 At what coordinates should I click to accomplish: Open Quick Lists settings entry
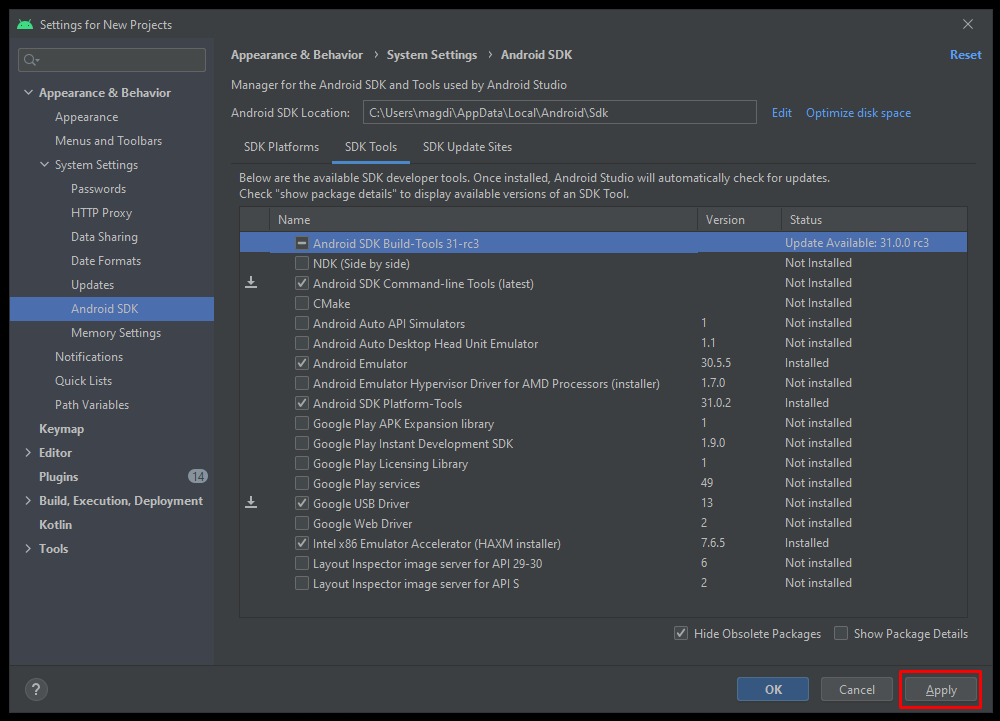pyautogui.click(x=83, y=381)
